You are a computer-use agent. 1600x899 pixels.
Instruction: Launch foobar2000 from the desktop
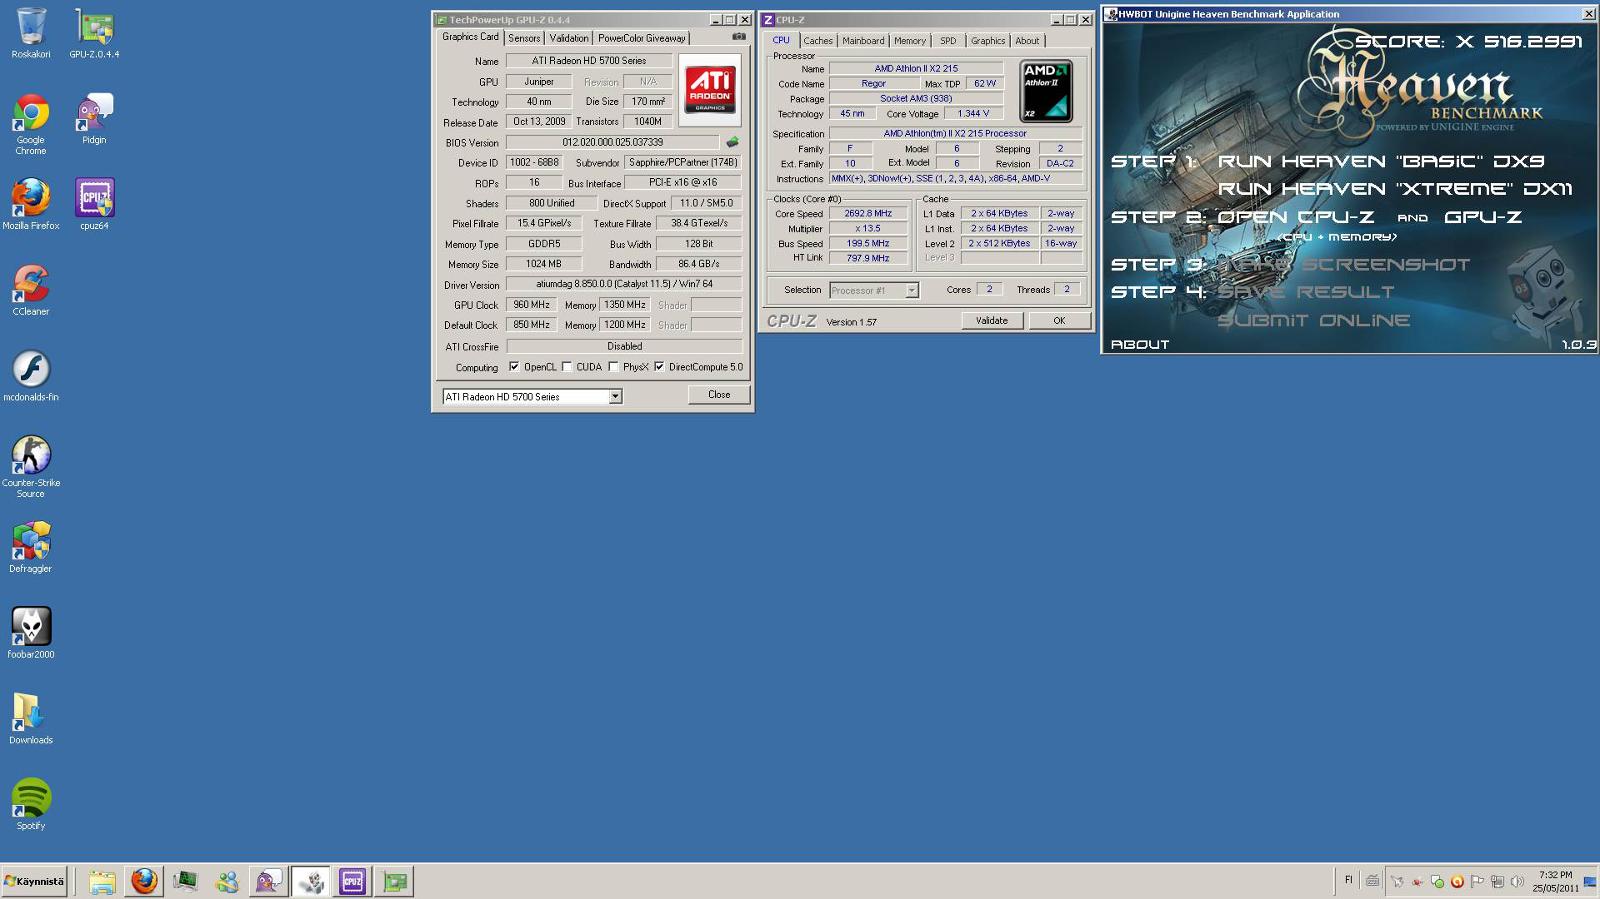31,633
